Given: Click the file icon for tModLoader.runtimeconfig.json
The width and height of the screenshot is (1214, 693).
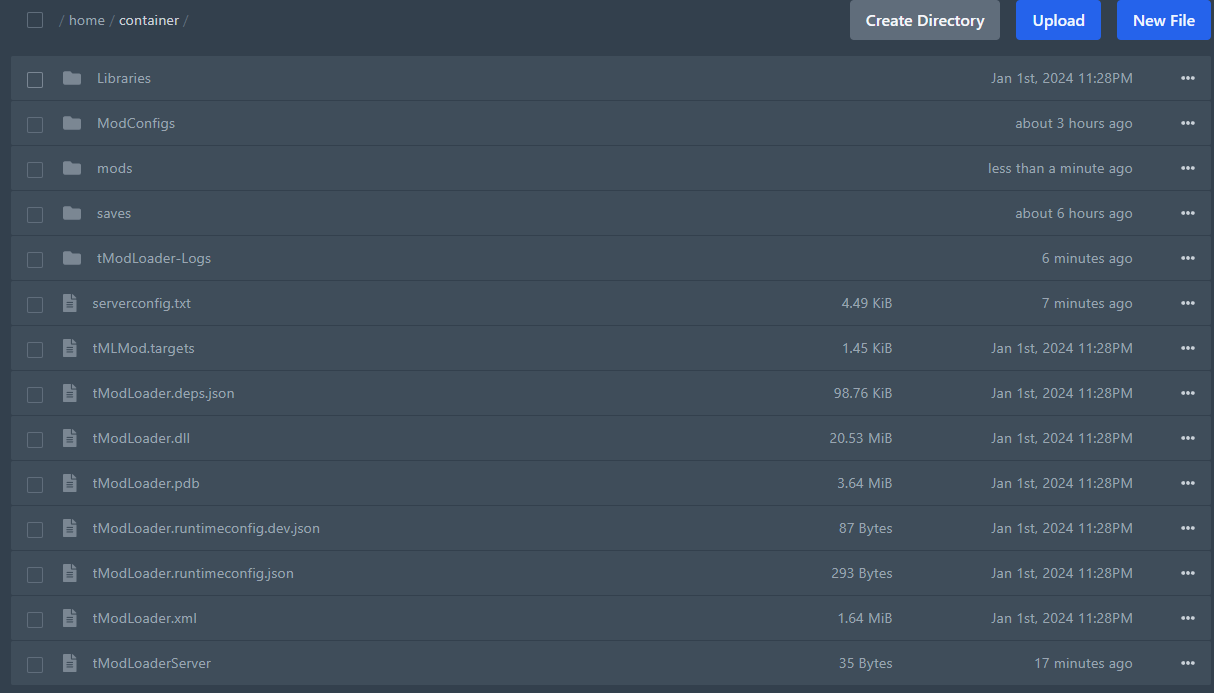Looking at the screenshot, I should [69, 573].
